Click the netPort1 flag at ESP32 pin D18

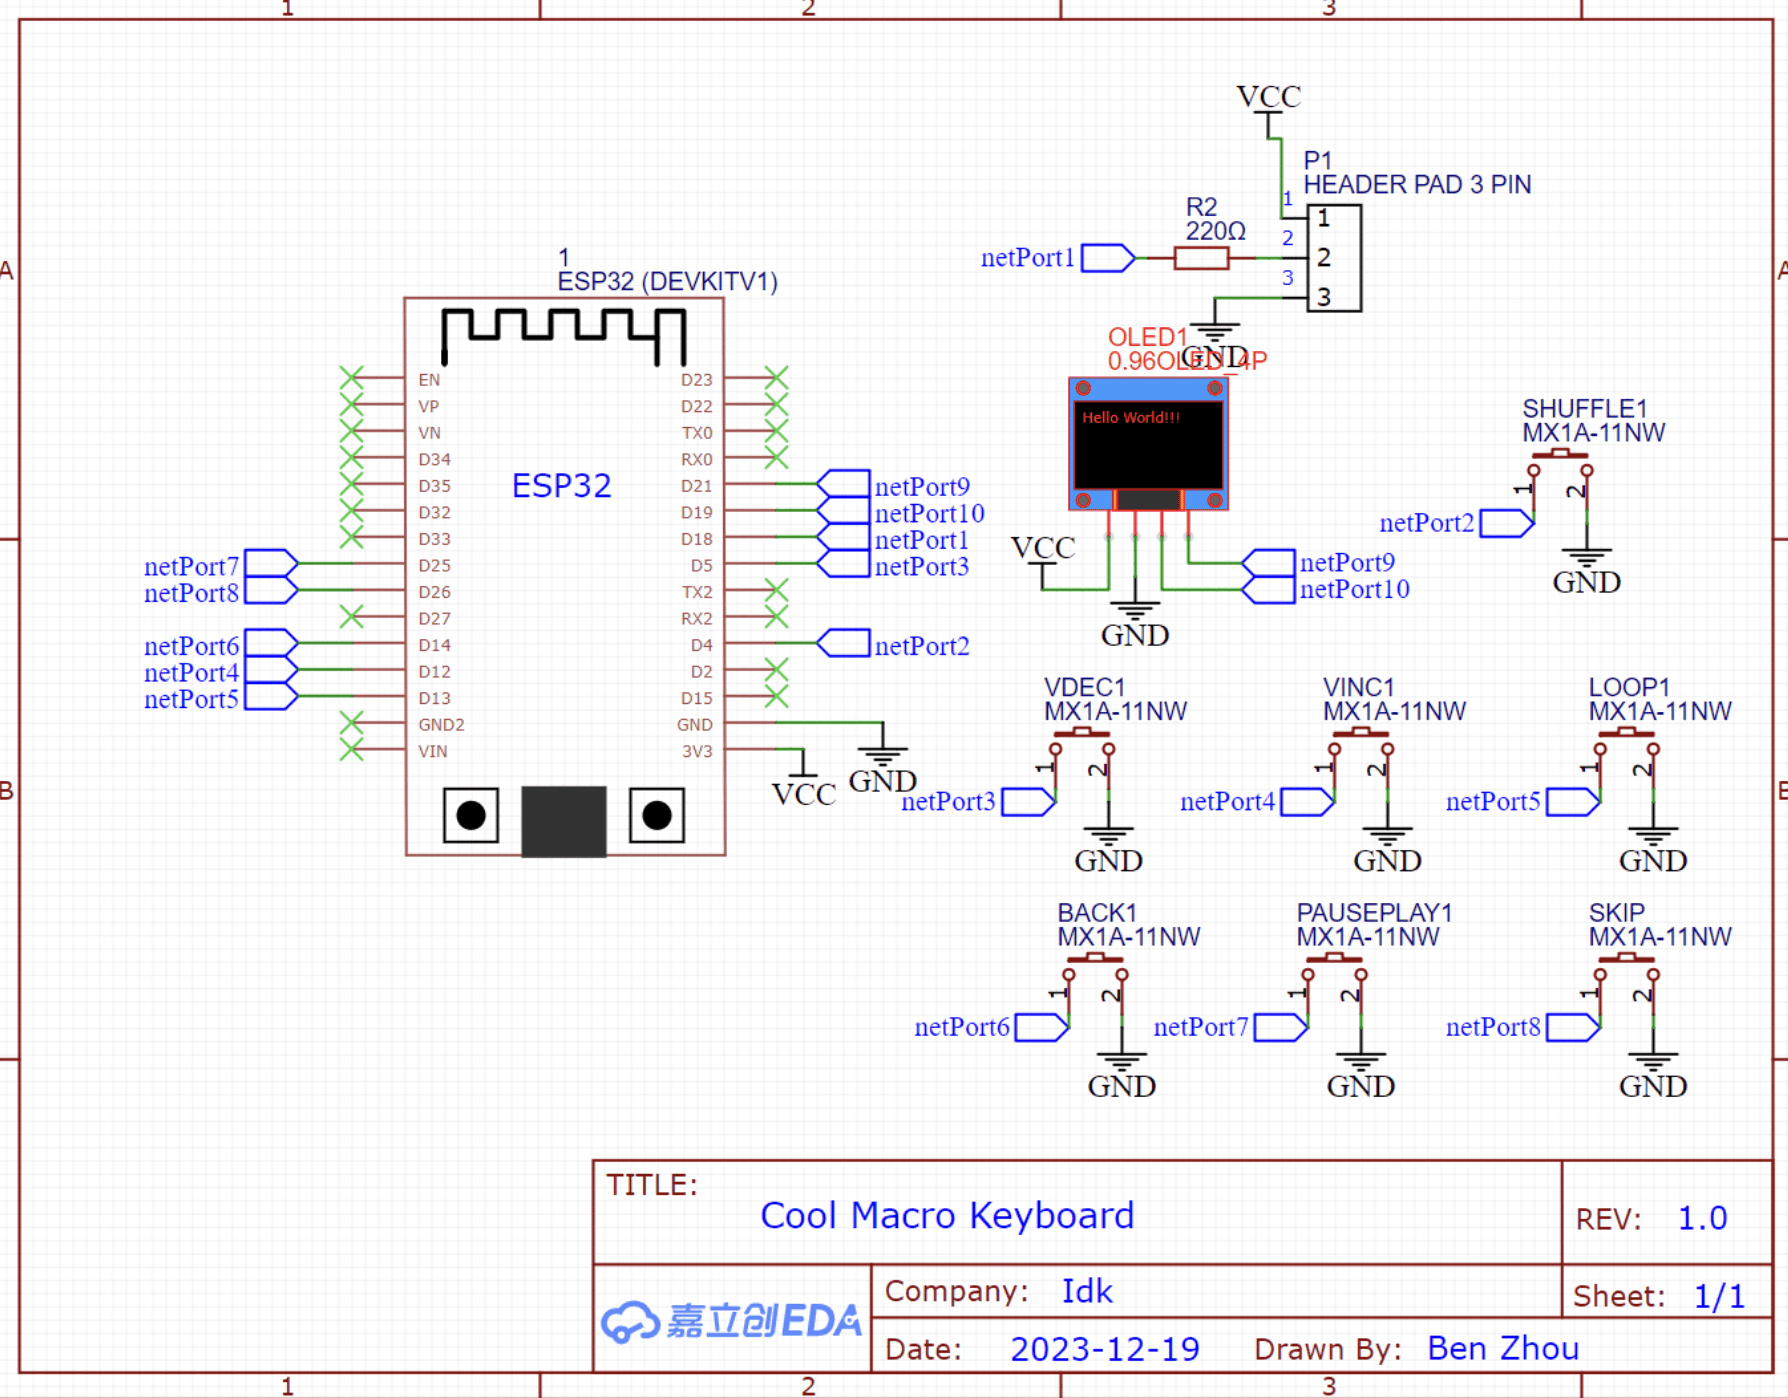pos(843,538)
